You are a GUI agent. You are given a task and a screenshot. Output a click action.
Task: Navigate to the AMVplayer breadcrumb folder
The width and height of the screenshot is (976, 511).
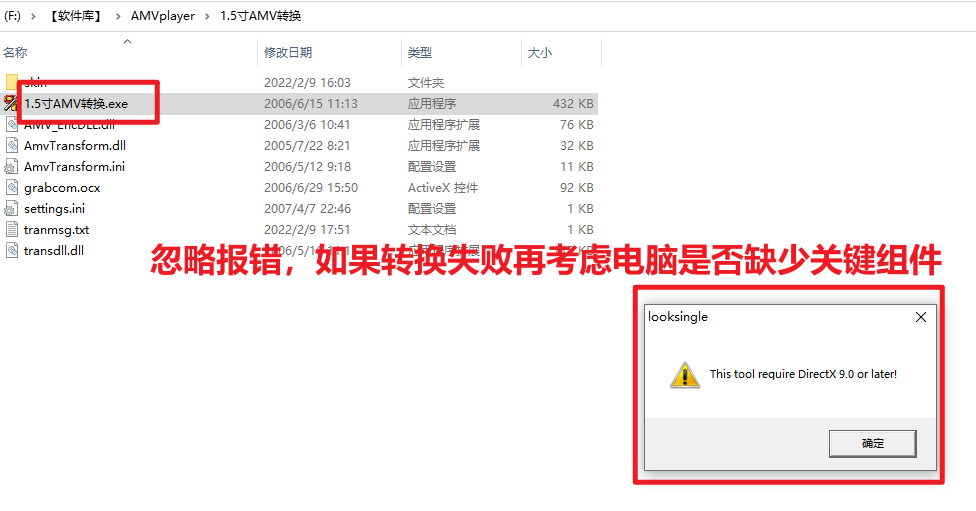pos(162,16)
